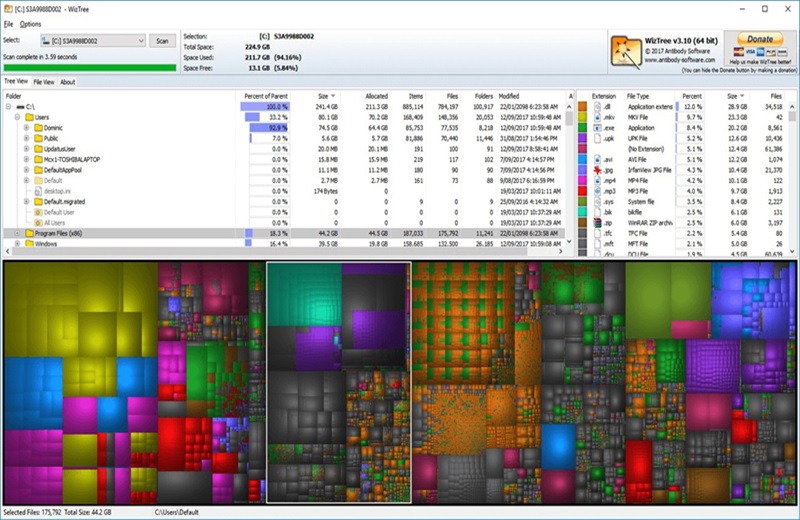Image resolution: width=800 pixels, height=520 pixels.
Task: Click the Donate button
Action: coord(760,39)
